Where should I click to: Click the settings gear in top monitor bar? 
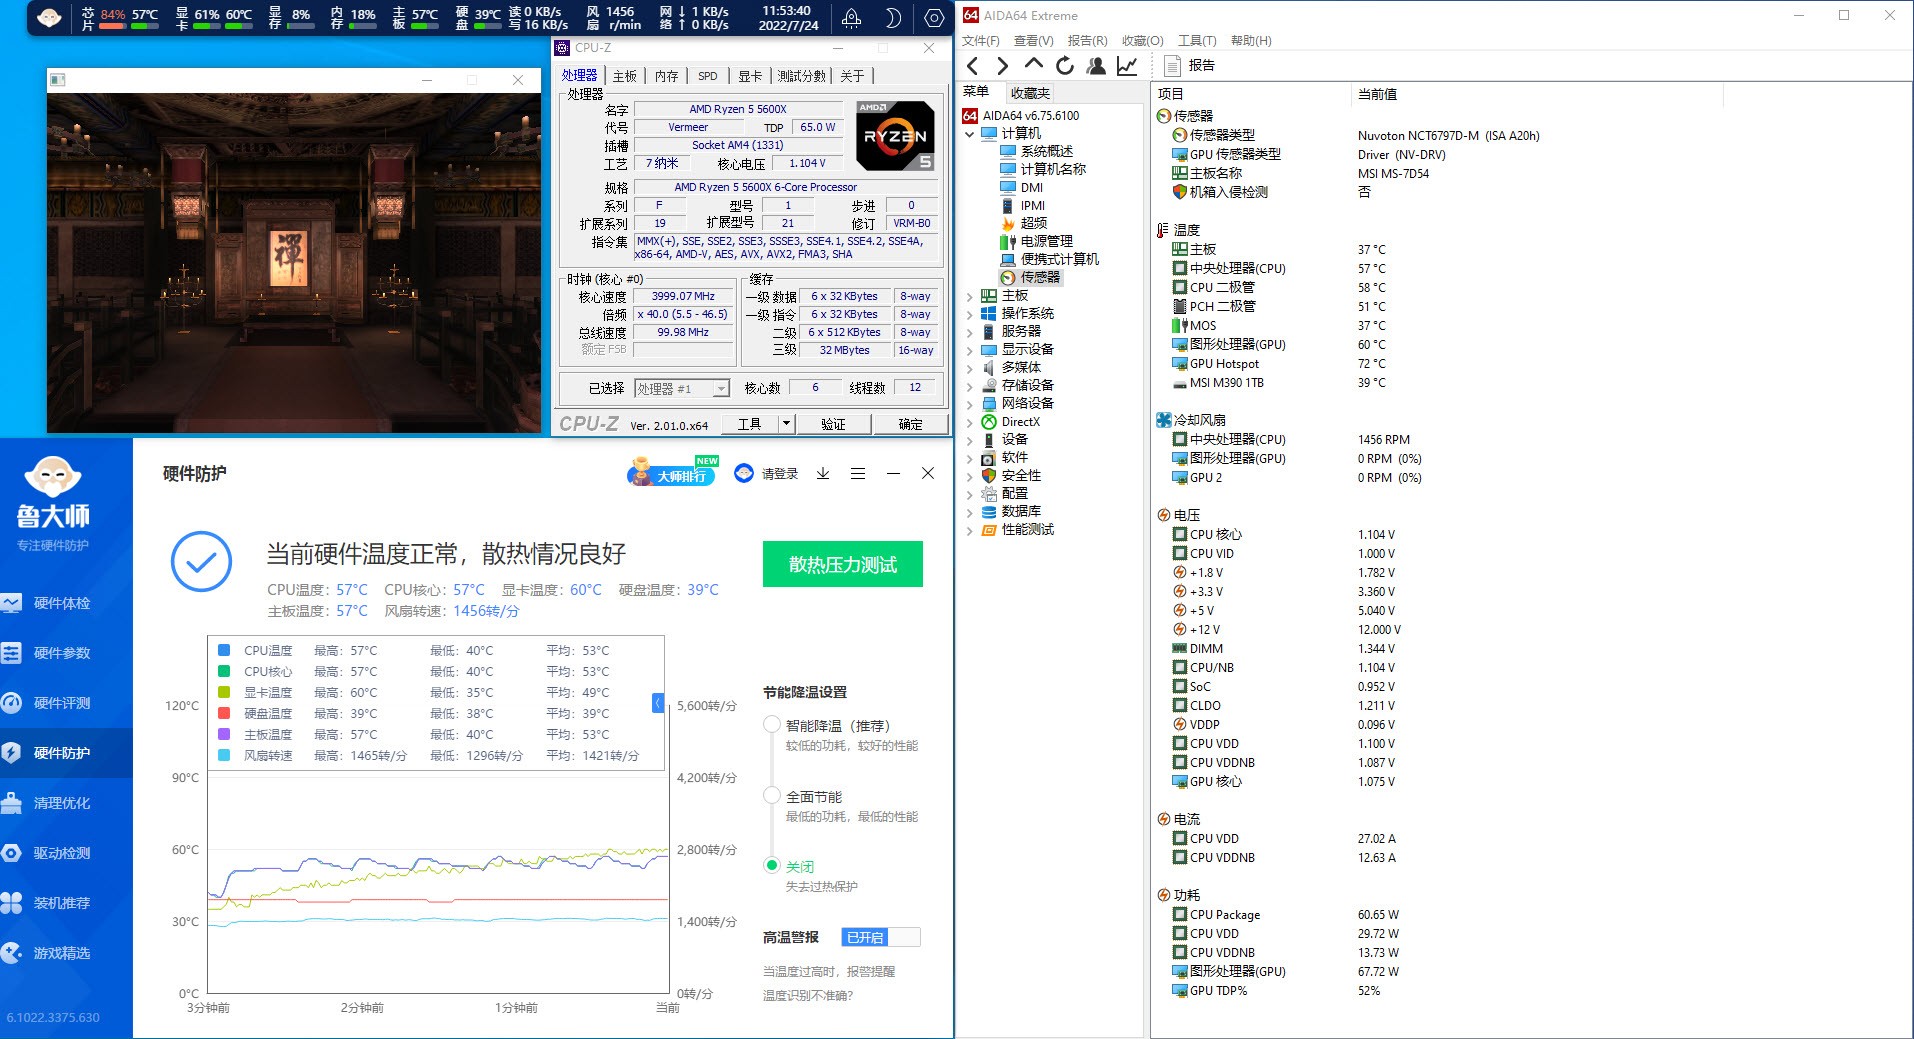[934, 18]
